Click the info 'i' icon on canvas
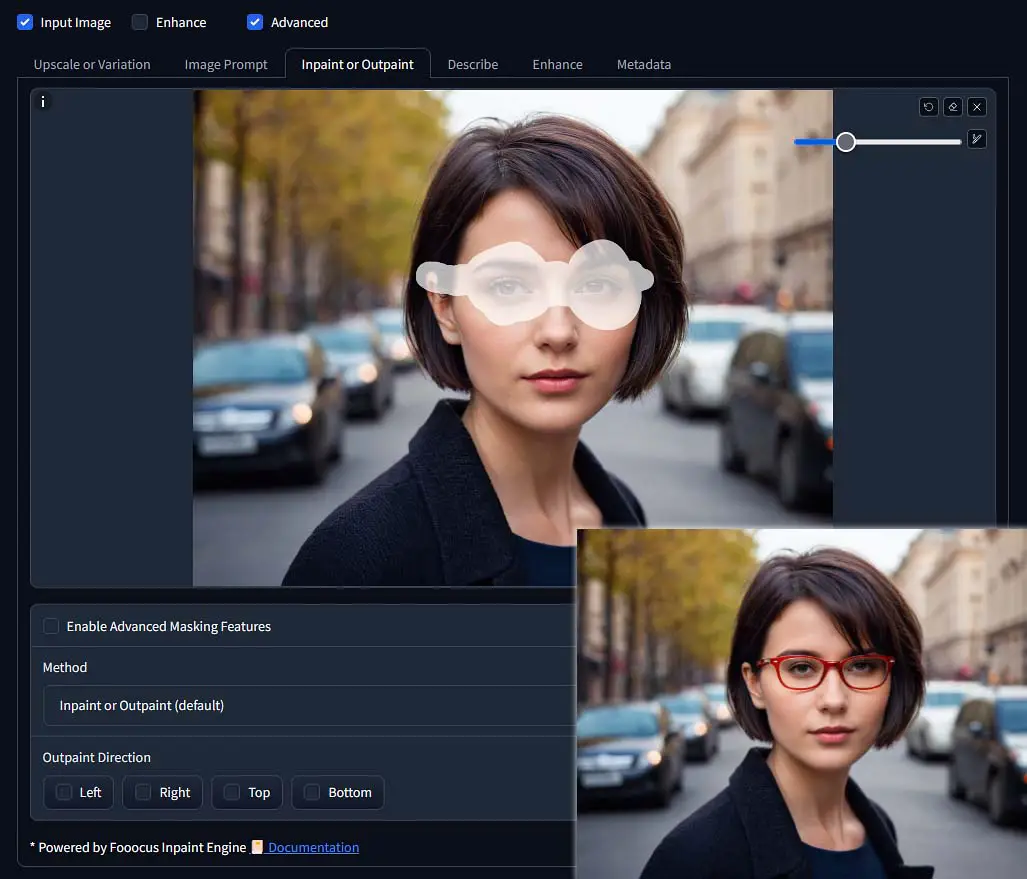 pos(43,102)
